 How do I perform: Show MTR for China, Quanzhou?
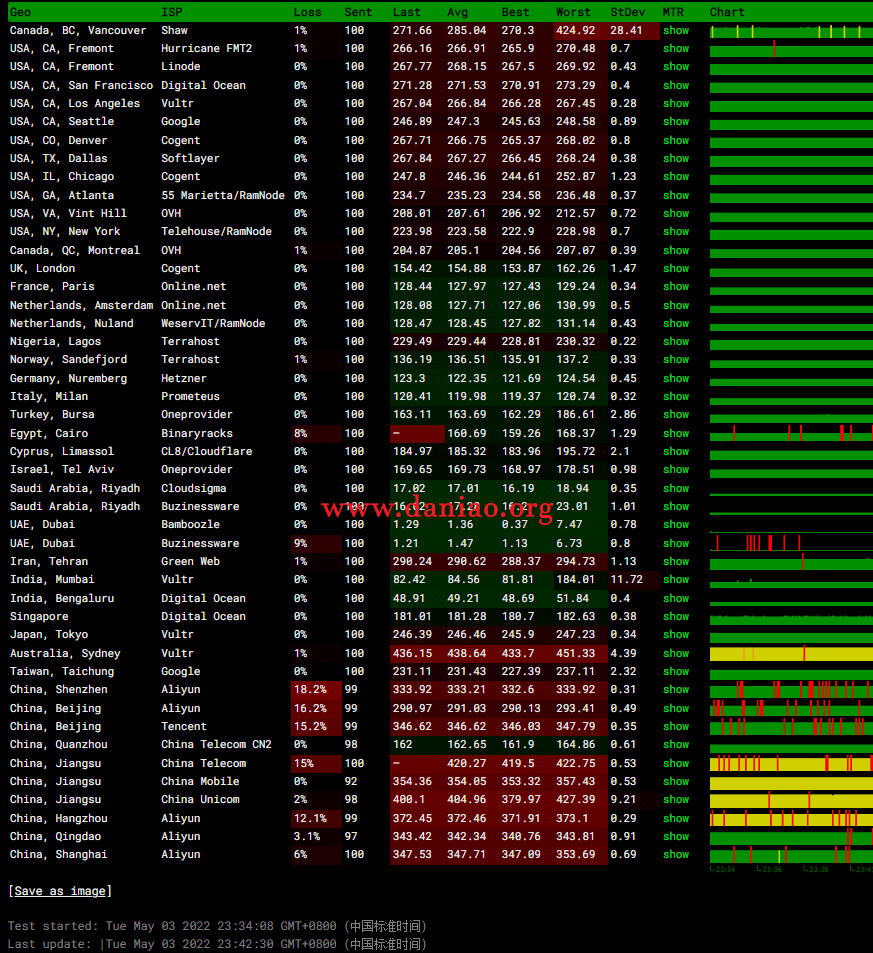(676, 745)
